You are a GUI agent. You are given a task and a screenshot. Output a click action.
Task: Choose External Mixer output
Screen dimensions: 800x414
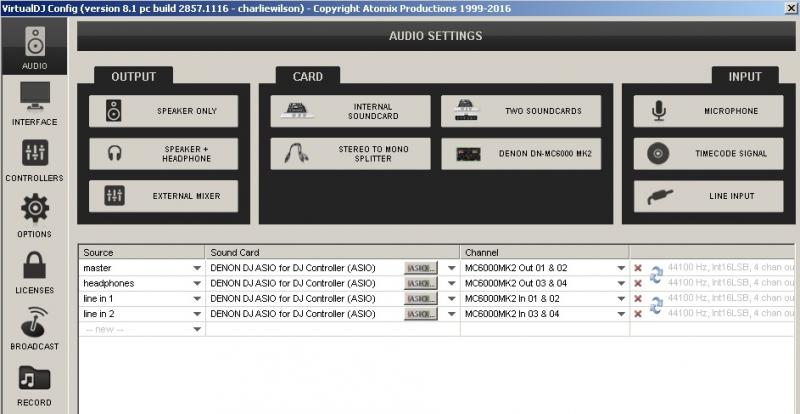point(163,196)
